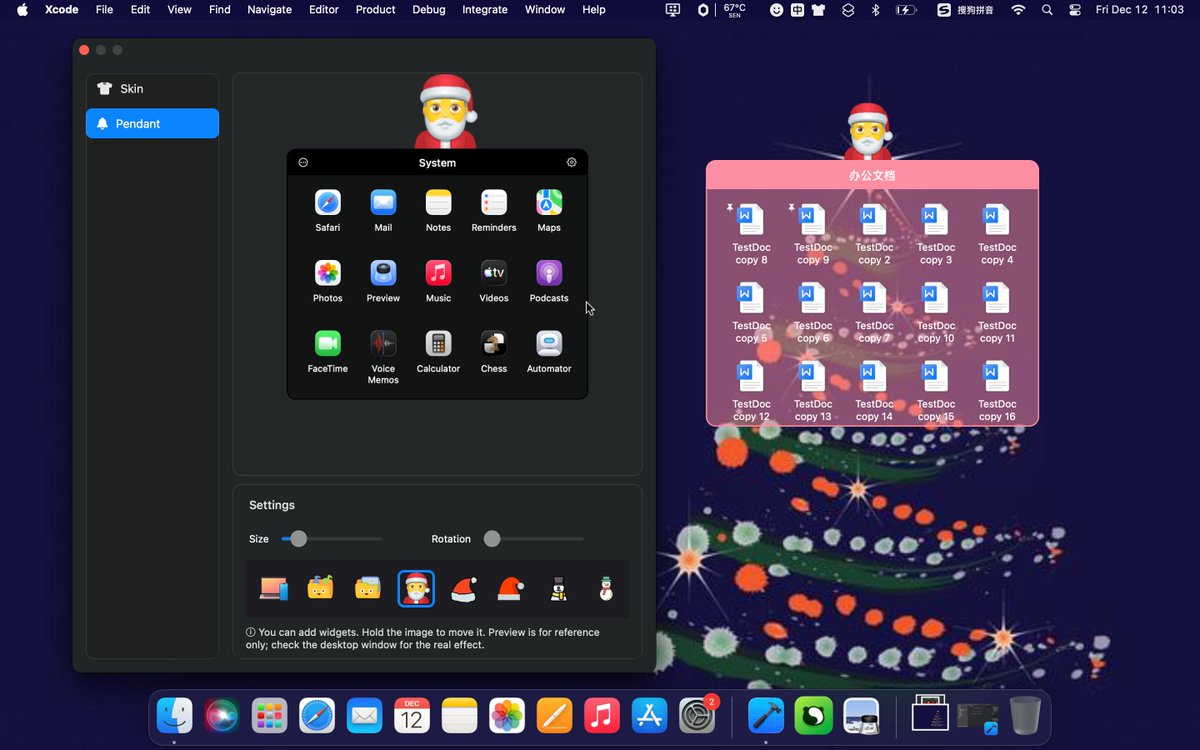1200x750 pixels.
Task: Open the Apple menu
Action: [x=22, y=9]
